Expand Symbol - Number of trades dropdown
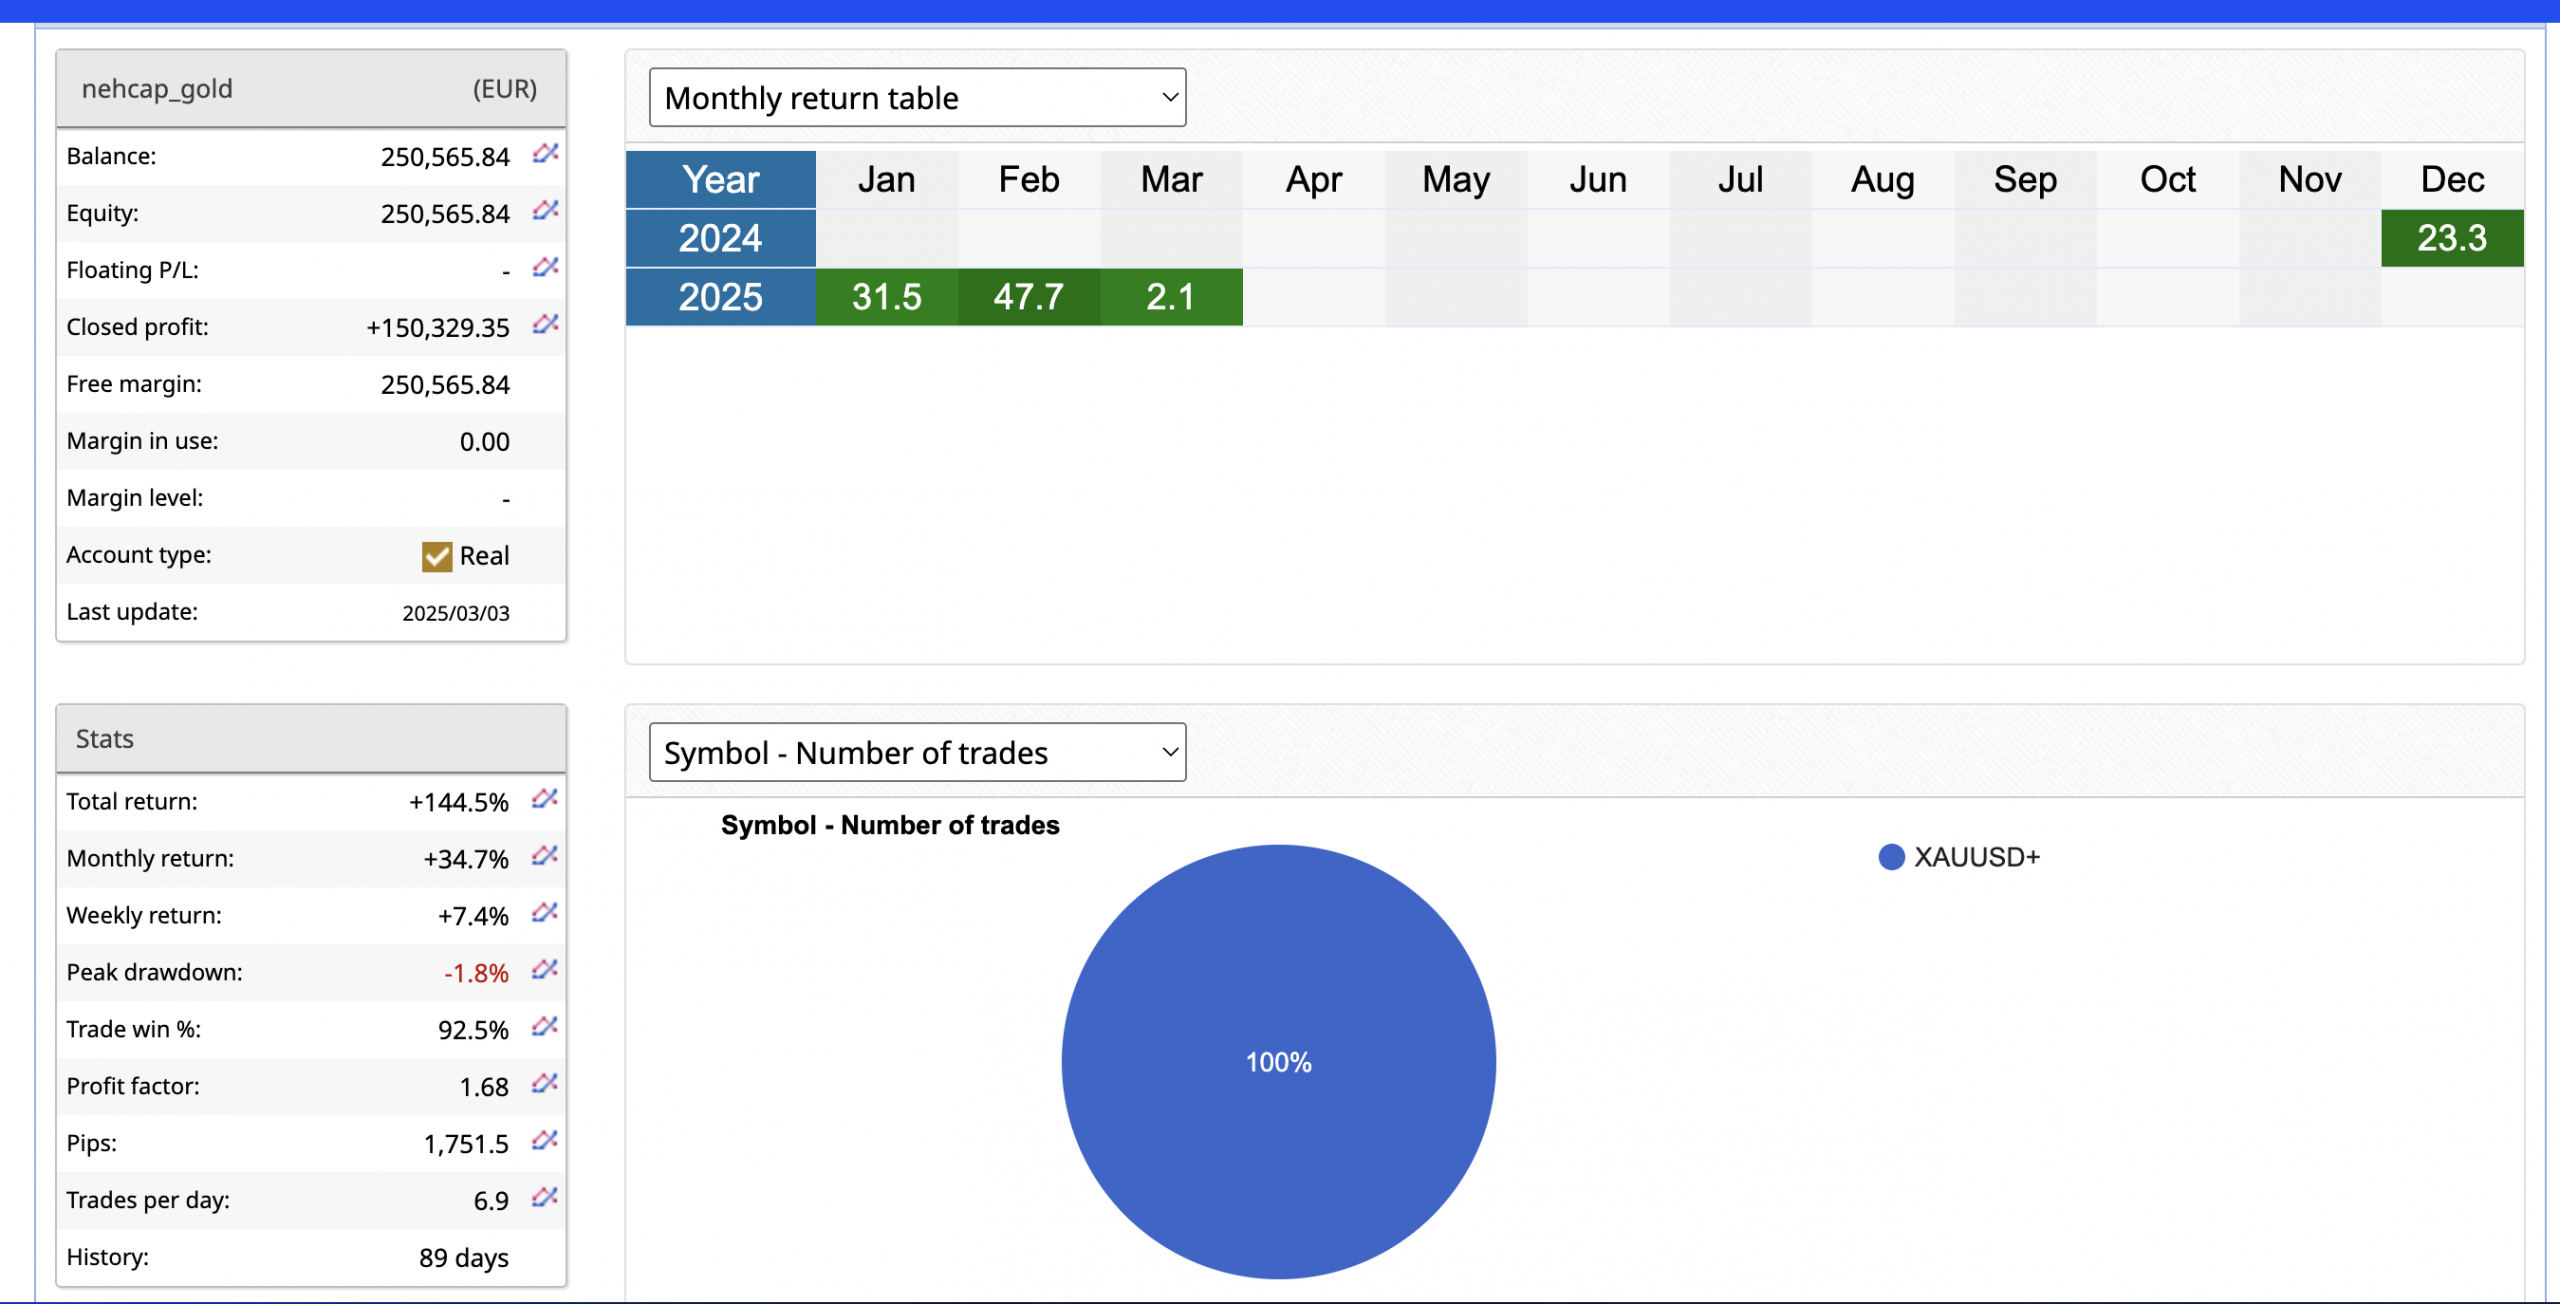2560x1304 pixels. click(x=917, y=752)
